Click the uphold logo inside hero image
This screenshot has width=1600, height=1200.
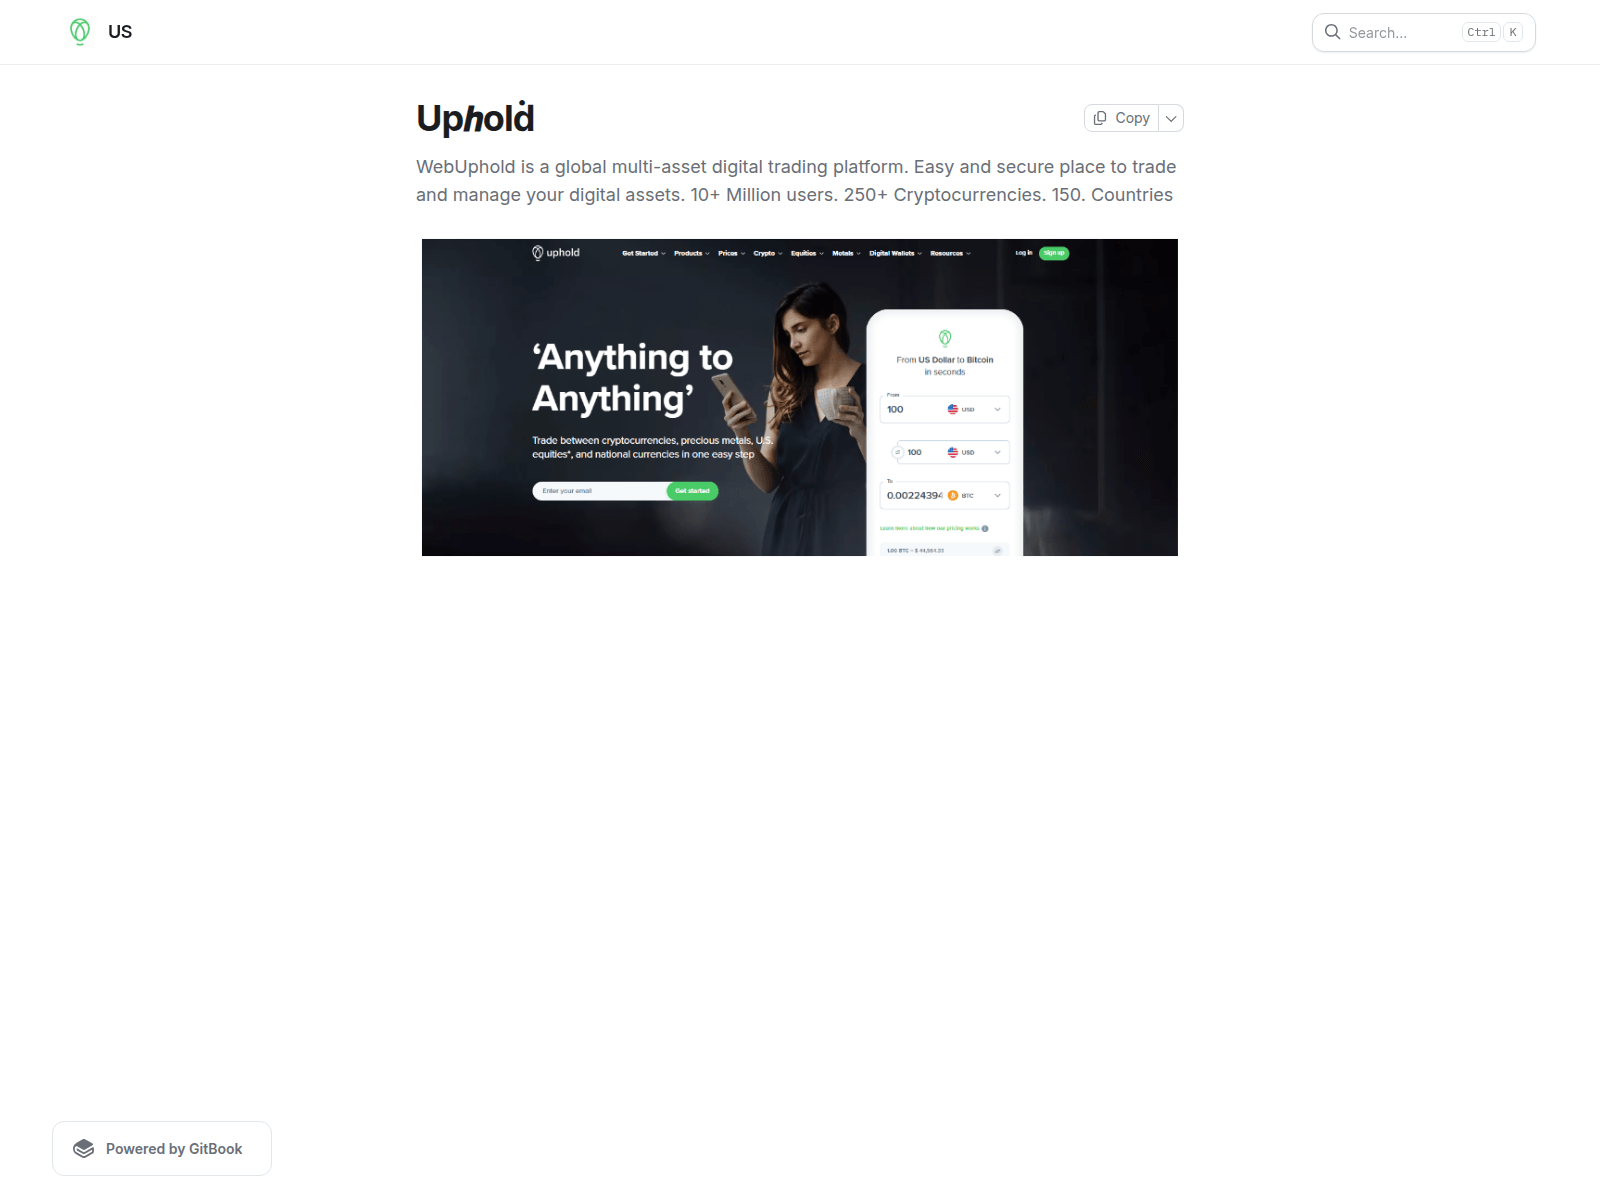tap(556, 253)
